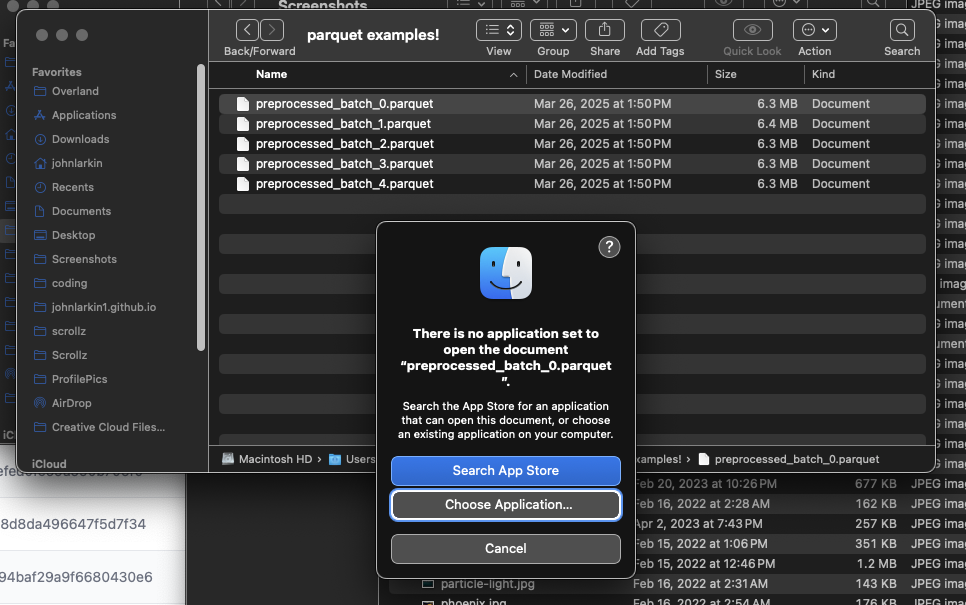
Task: Open johnlarkin home folder in sidebar
Action: (77, 163)
